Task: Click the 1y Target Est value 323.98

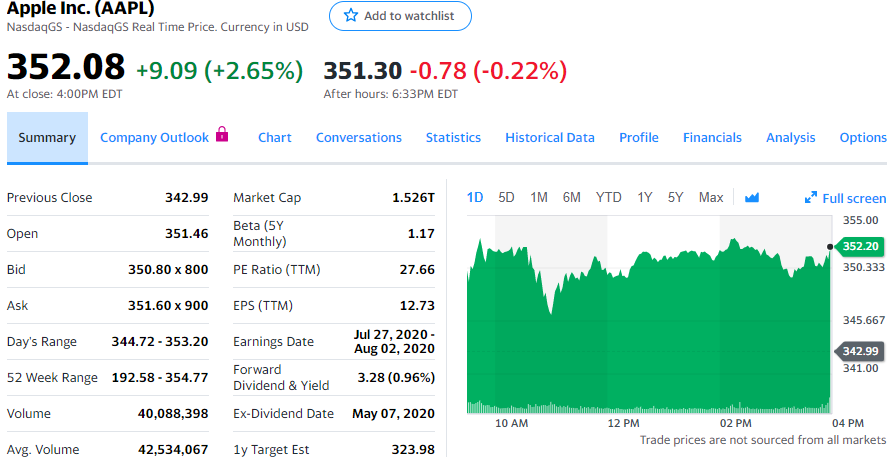Action: [414, 450]
